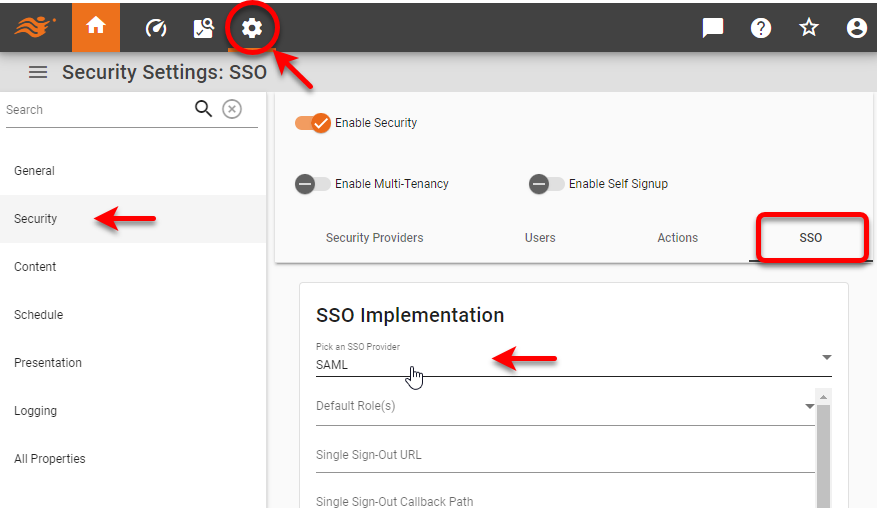Select Content in the left sidebar
The width and height of the screenshot is (877, 508).
pos(35,267)
